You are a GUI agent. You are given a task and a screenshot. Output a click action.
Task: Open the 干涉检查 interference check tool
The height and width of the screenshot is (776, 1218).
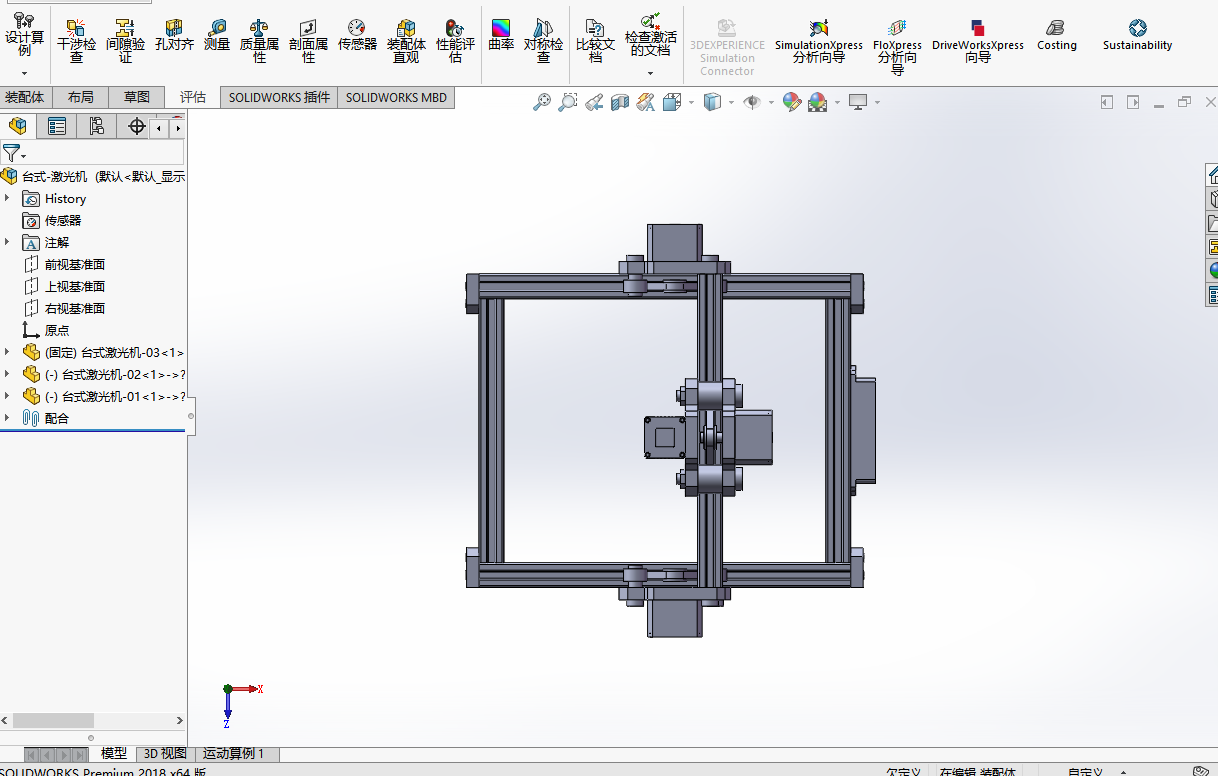[x=76, y=42]
